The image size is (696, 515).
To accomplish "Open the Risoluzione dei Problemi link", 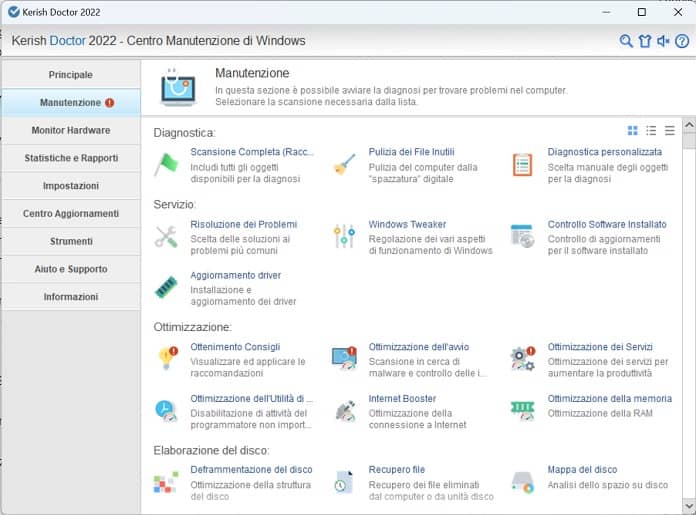I will (x=243, y=224).
